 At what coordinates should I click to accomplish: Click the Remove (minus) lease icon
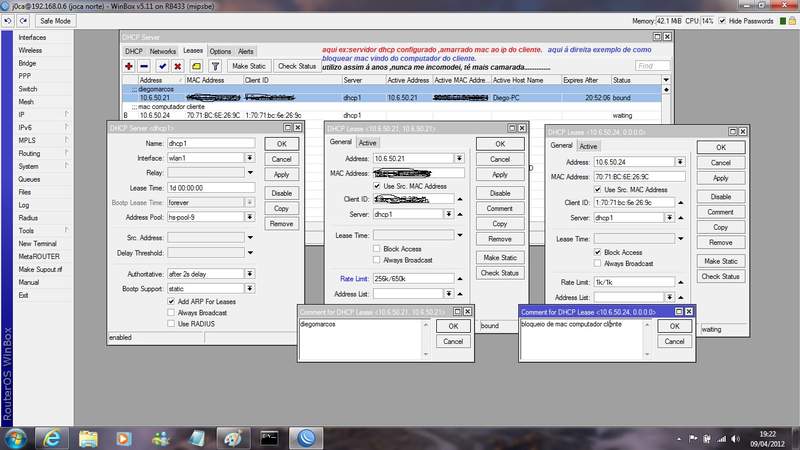tap(145, 66)
